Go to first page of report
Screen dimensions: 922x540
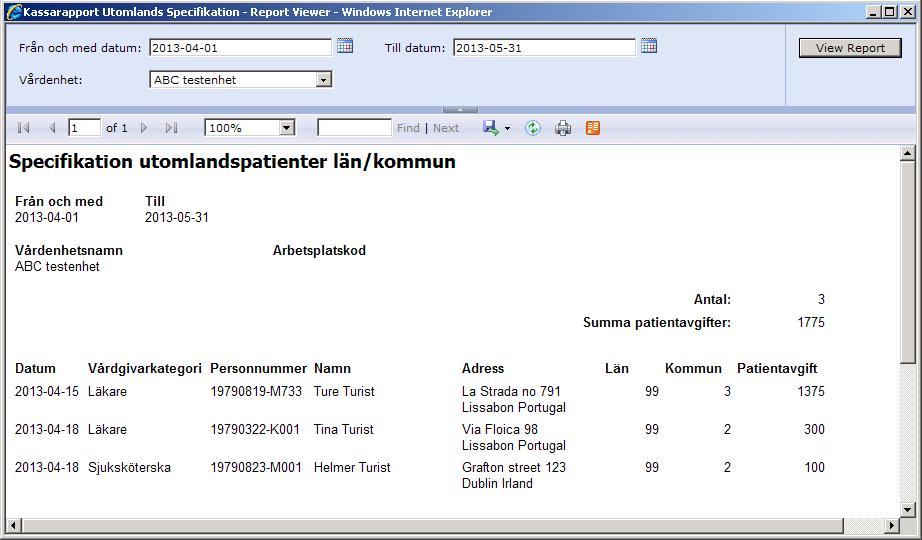point(24,128)
